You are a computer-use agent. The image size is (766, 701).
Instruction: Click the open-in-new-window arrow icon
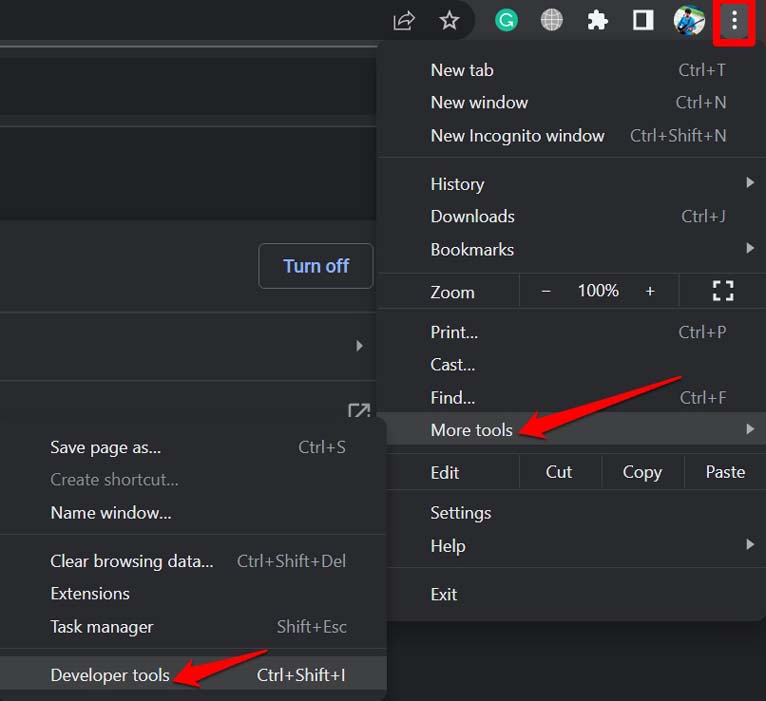(x=359, y=410)
